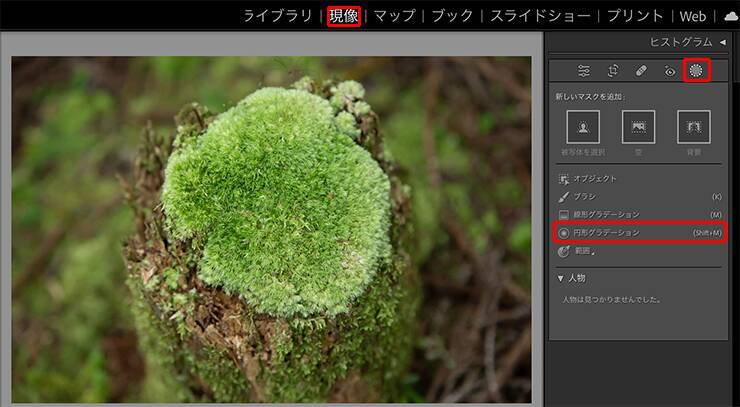740x407 pixels.
Task: Click the moss stump photo preview
Action: click(271, 229)
